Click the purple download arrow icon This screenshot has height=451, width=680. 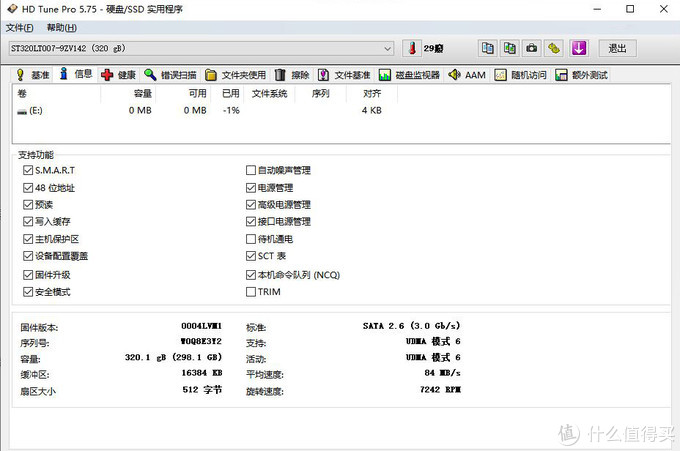[578, 48]
